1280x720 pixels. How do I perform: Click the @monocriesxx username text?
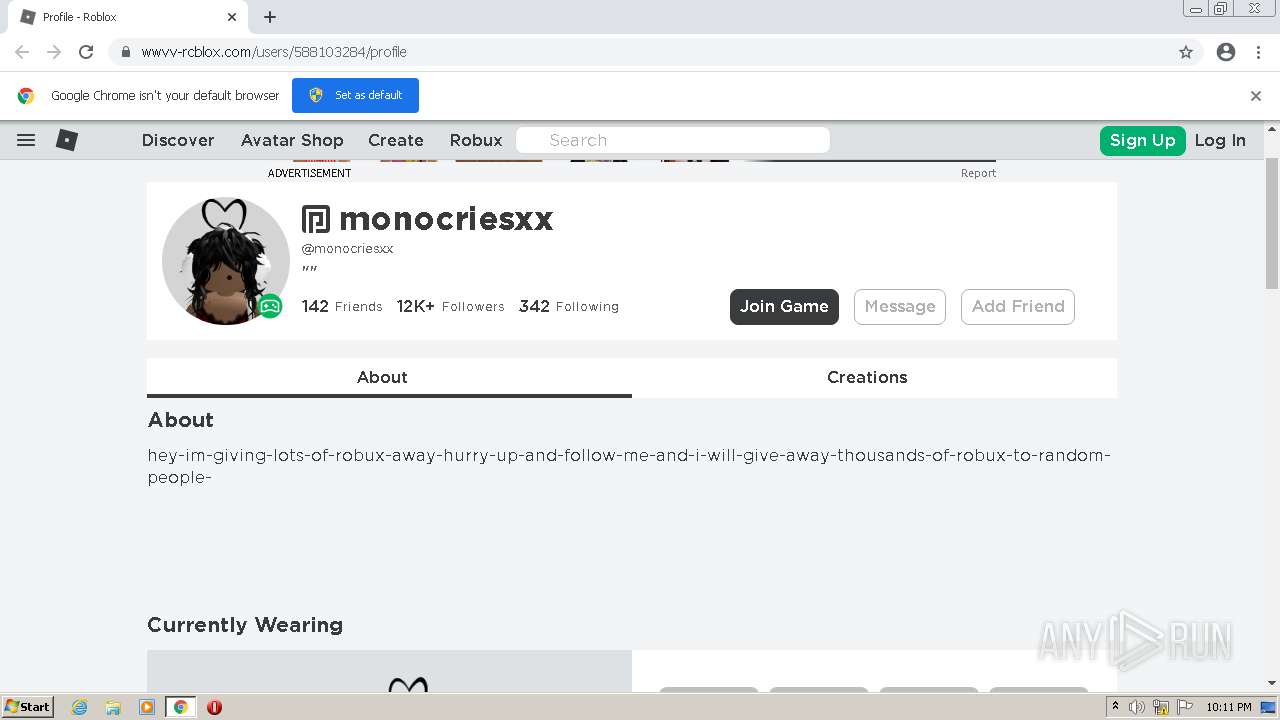coord(347,249)
